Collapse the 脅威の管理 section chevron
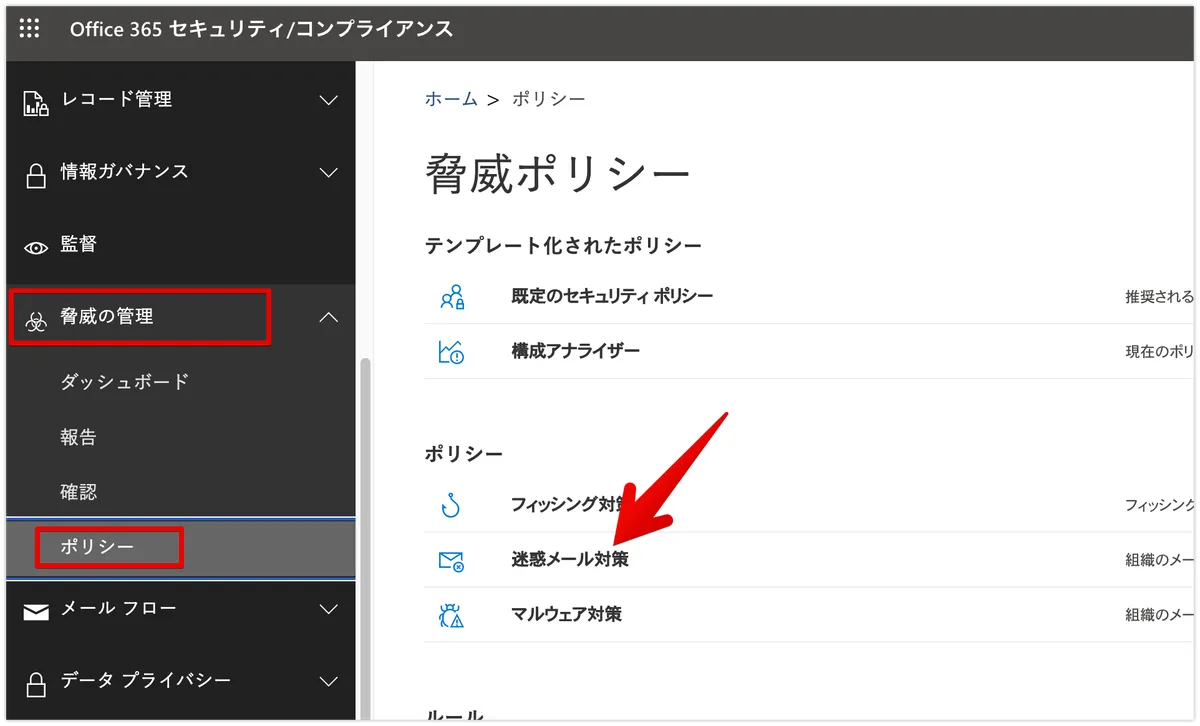1200x726 pixels. click(328, 318)
